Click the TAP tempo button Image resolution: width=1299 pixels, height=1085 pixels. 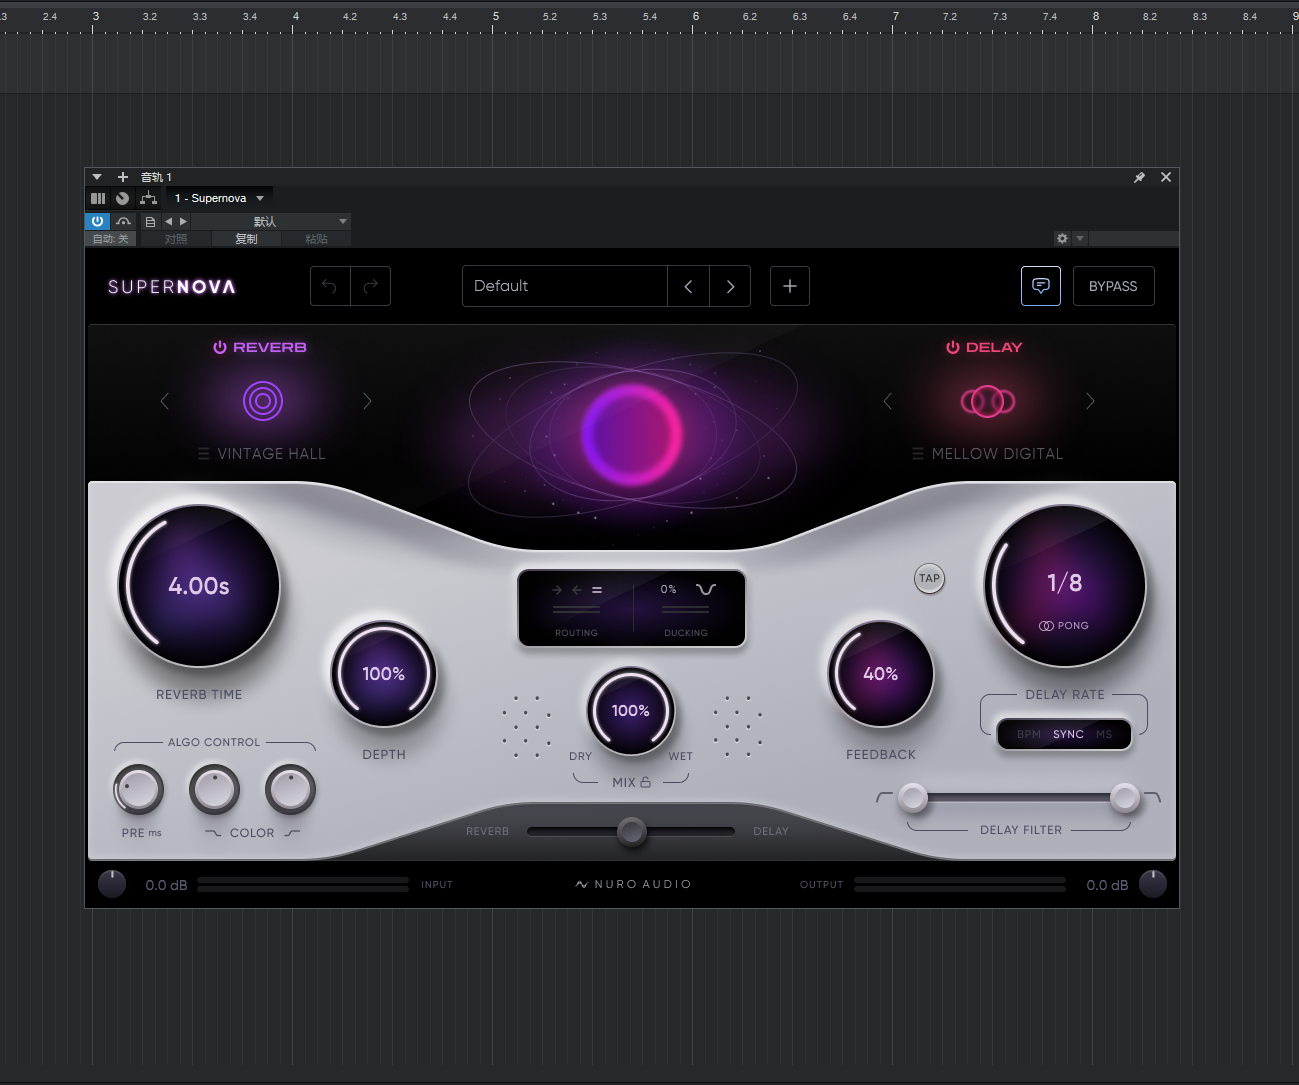point(929,578)
